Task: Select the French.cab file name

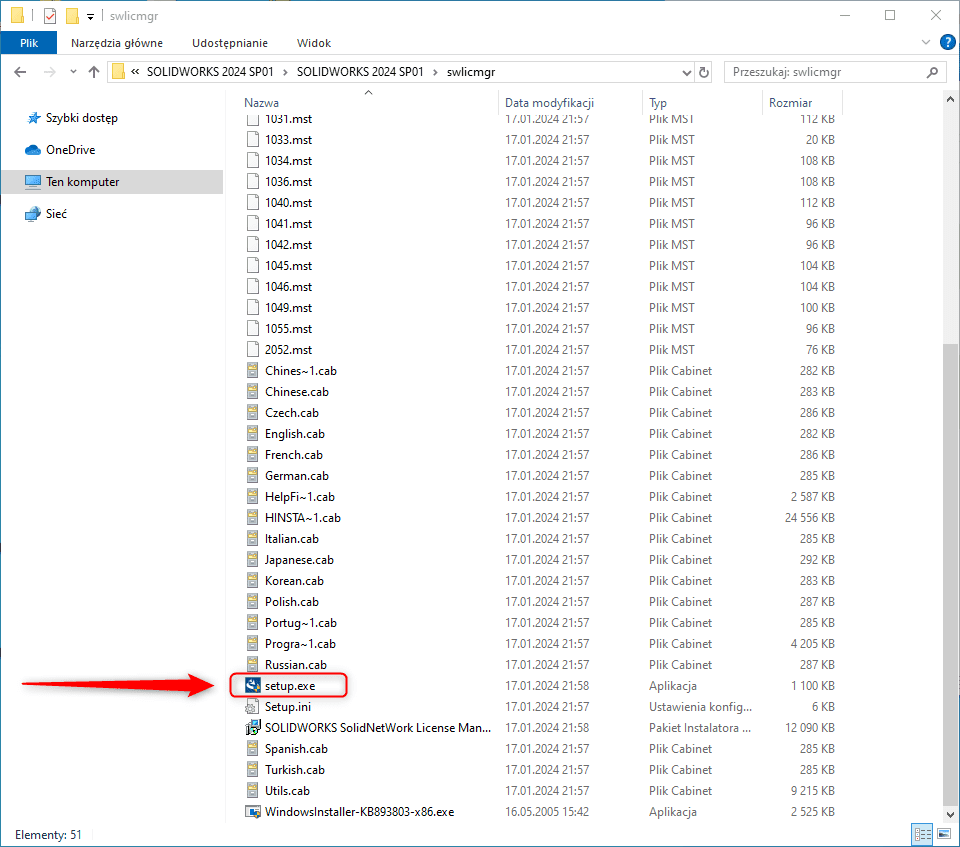Action: 294,455
